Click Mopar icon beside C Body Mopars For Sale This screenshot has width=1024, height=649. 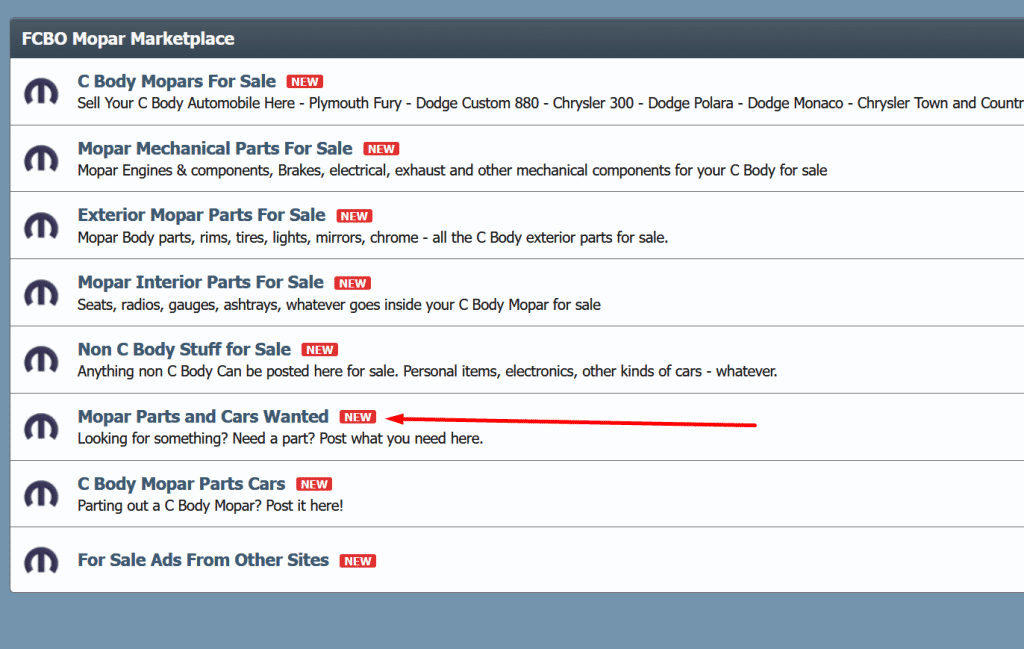[41, 92]
